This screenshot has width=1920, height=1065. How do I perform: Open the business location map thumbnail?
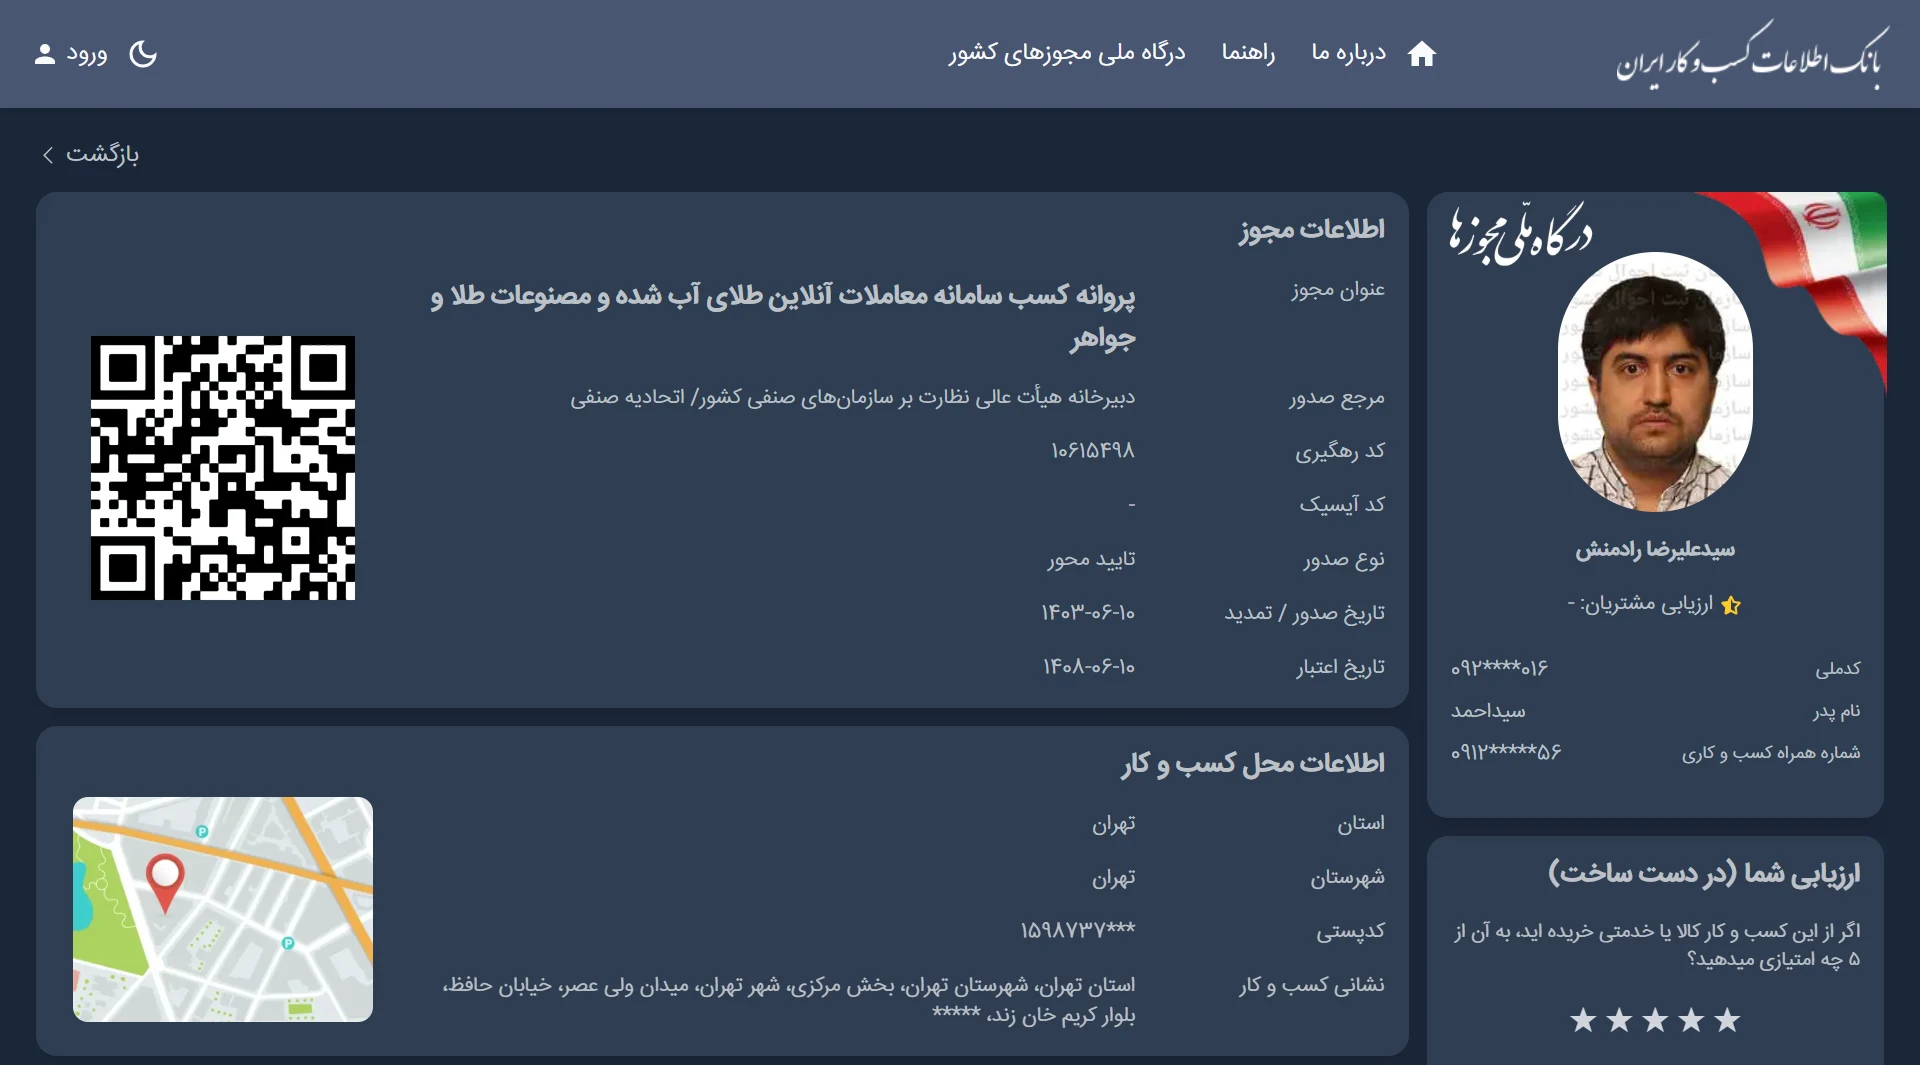point(223,909)
